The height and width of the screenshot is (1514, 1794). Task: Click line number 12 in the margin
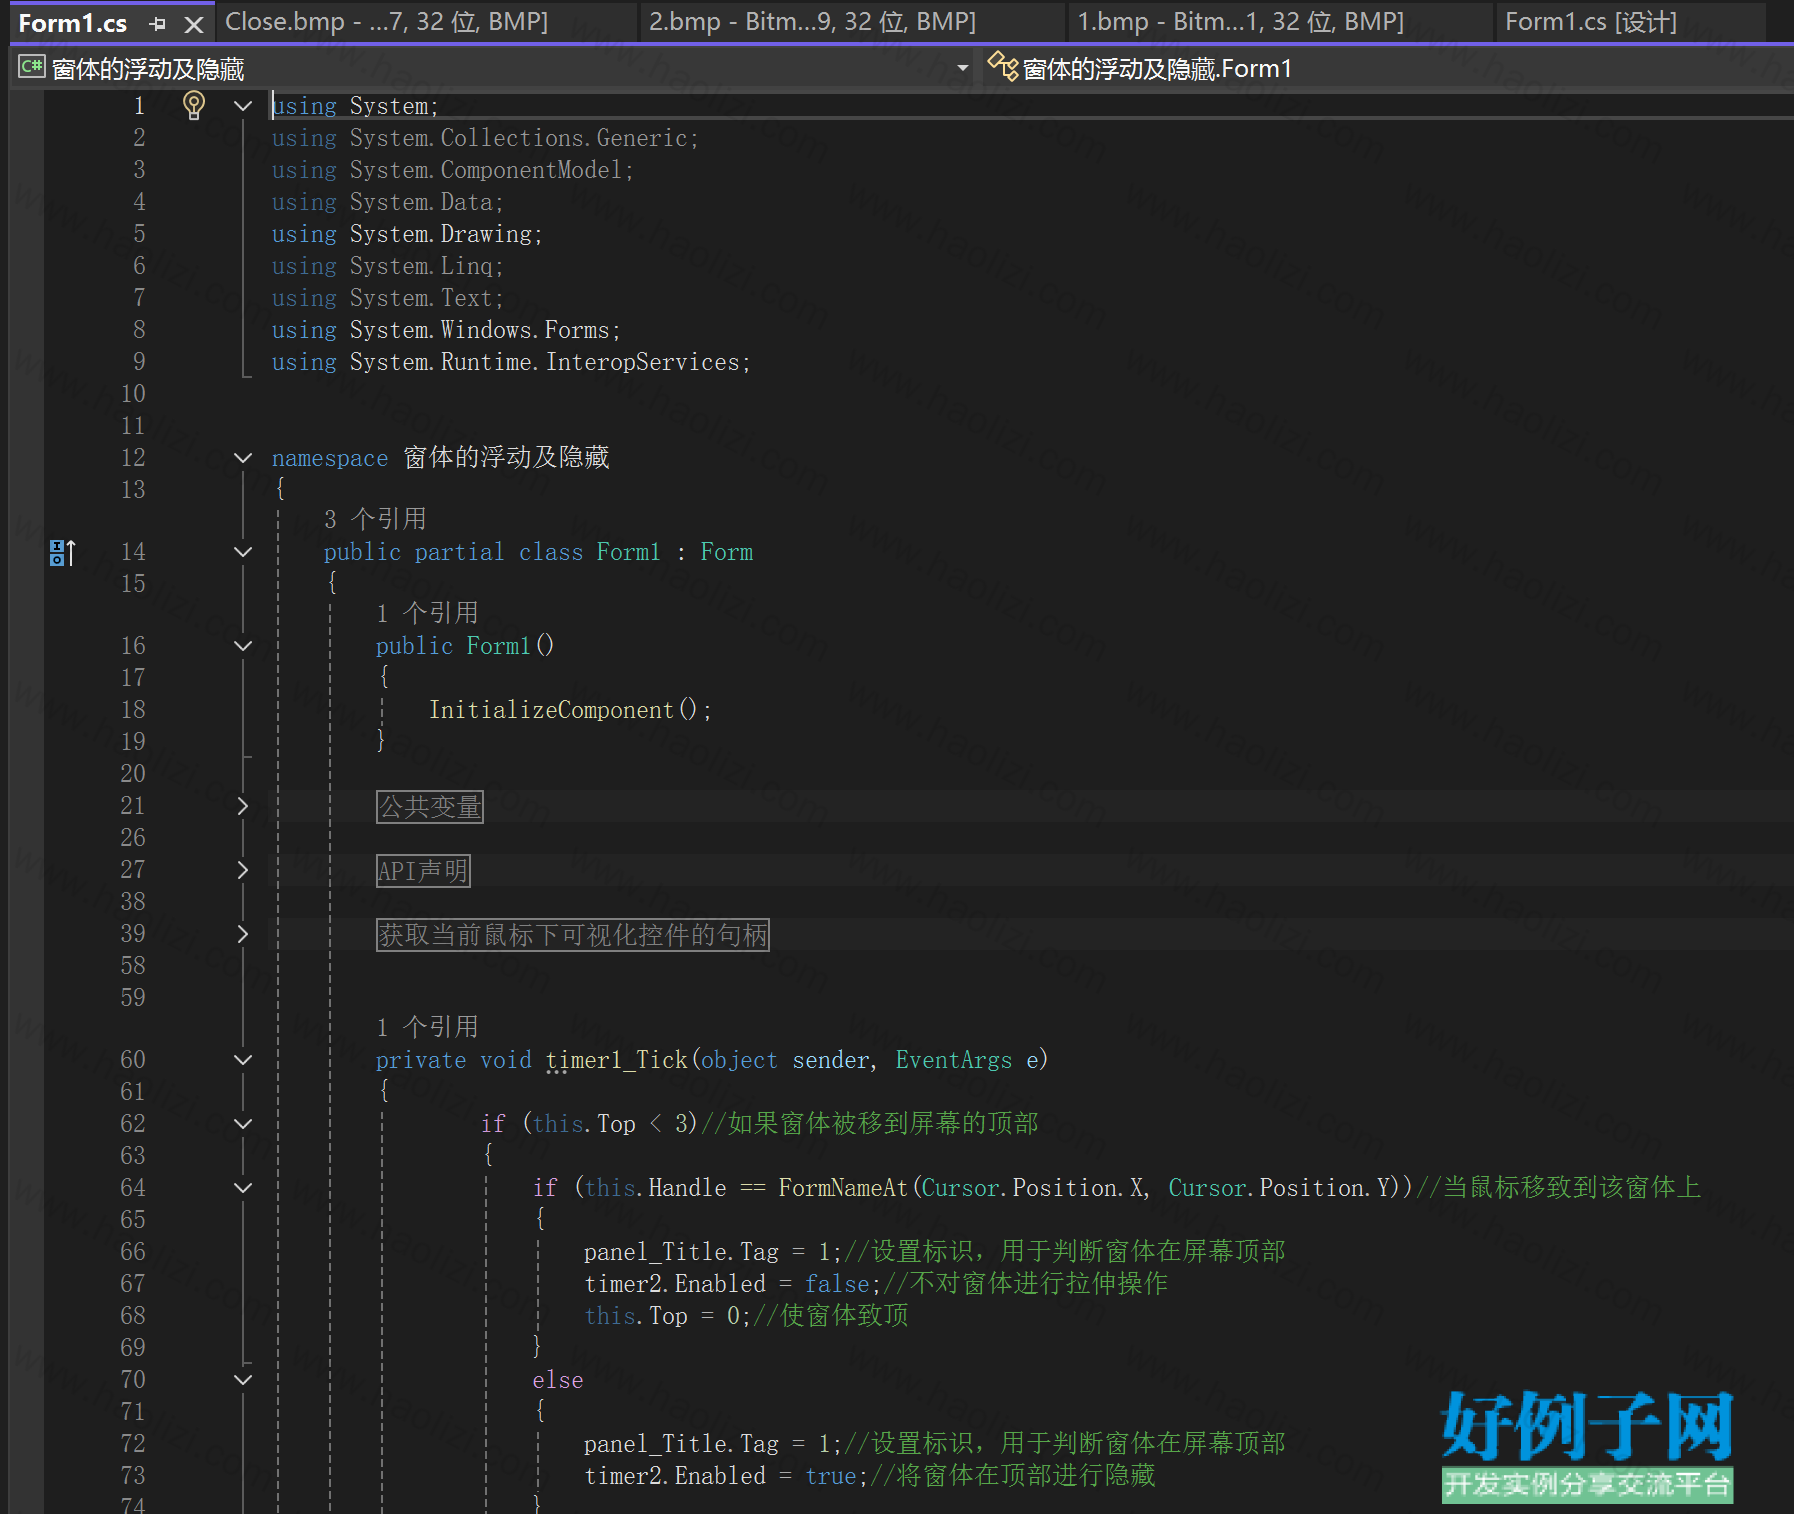tap(133, 458)
